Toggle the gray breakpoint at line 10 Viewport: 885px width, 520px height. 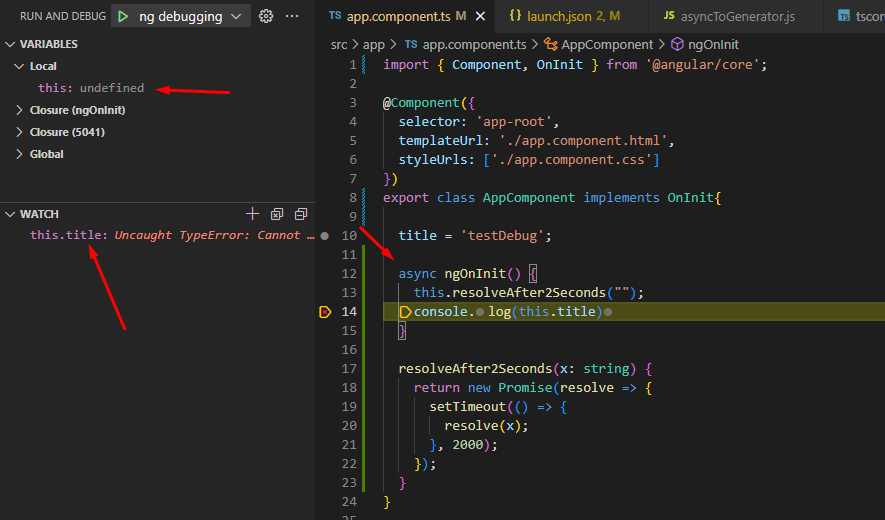(325, 236)
